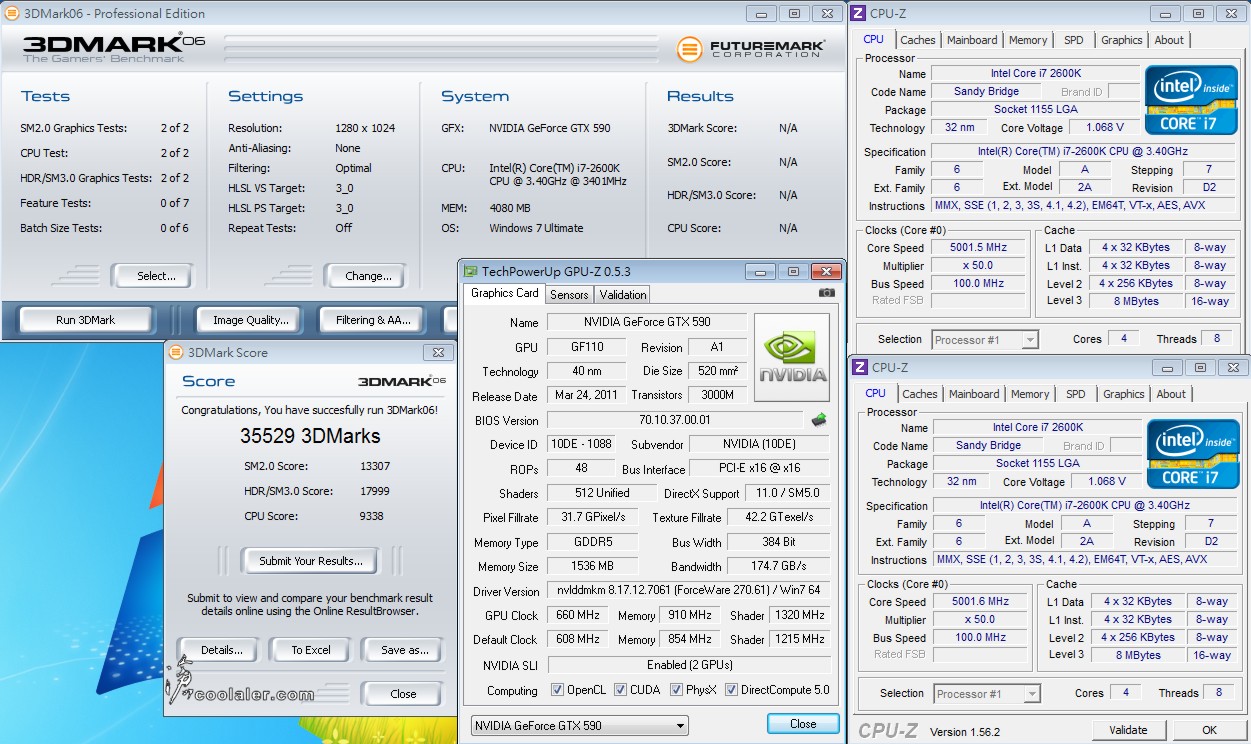
Task: Open Details... in the 3DMark Score dialog
Action: (221, 650)
